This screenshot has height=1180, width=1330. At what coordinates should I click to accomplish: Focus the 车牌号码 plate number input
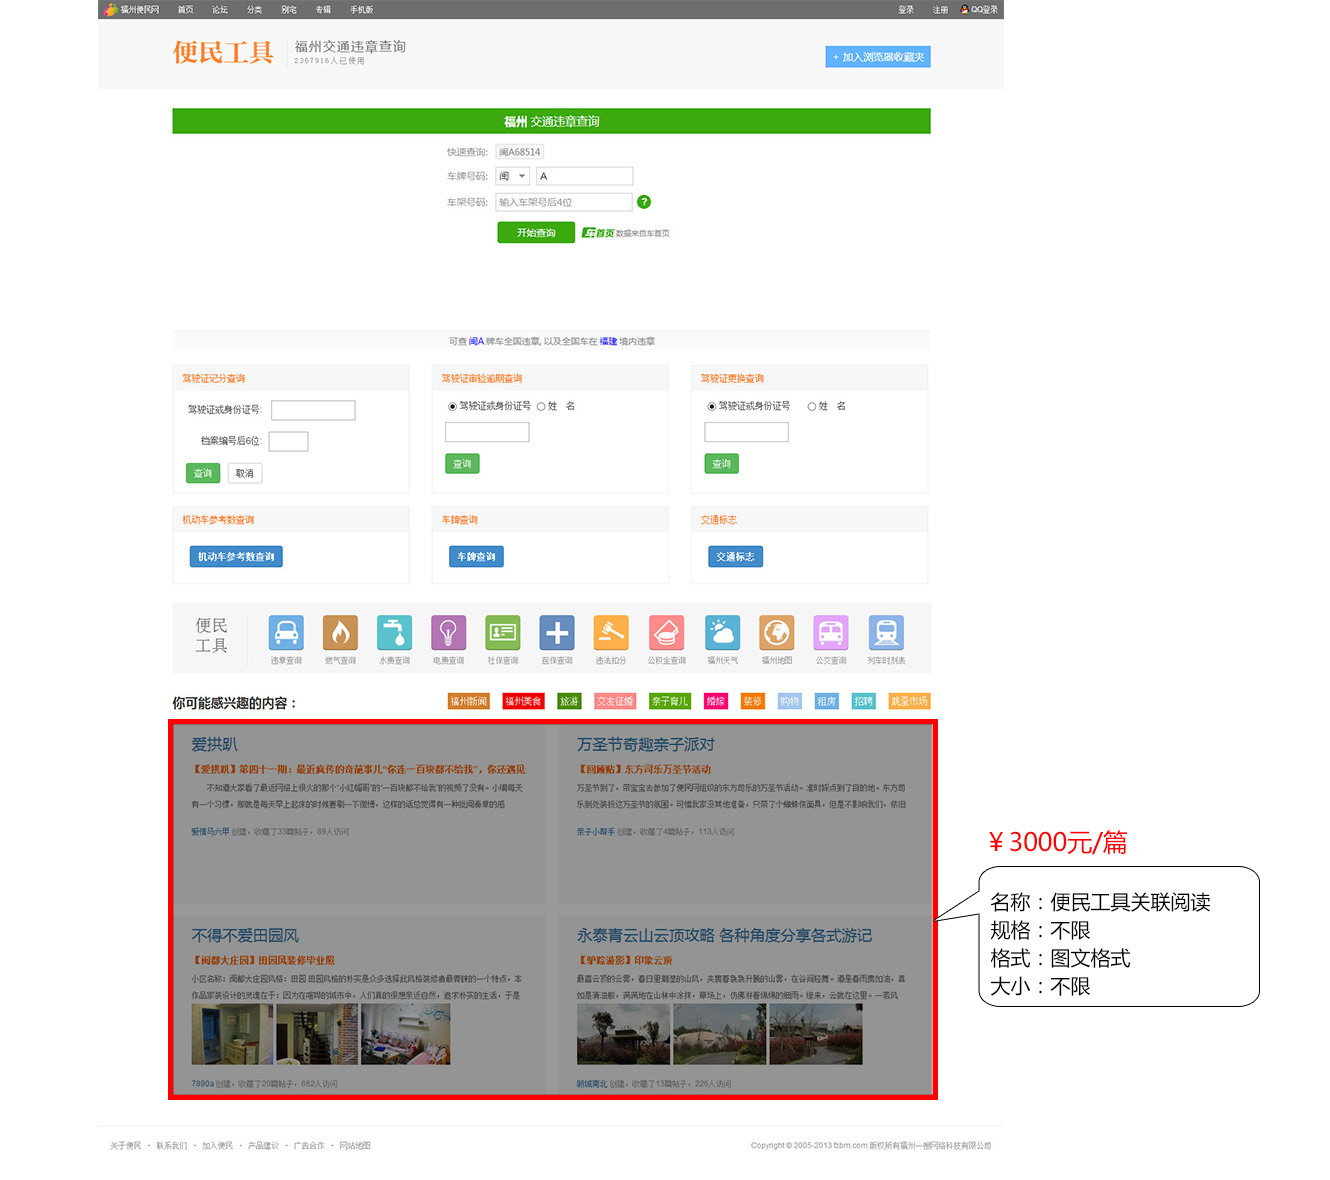tap(585, 176)
